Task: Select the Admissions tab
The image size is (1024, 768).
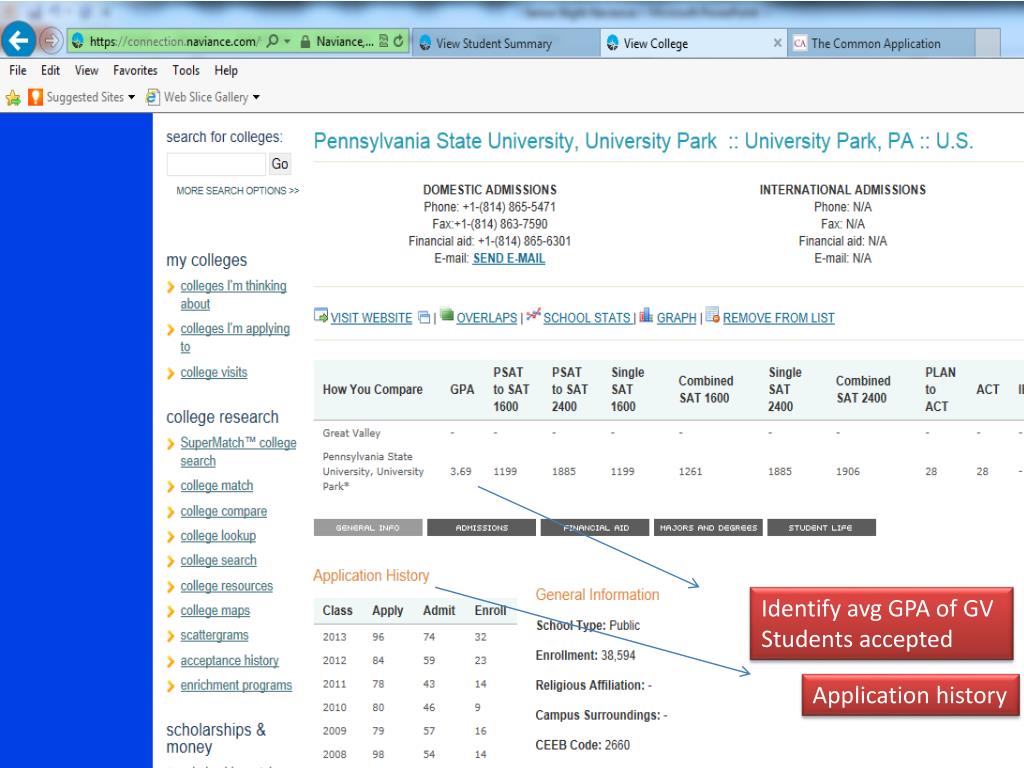Action: tap(481, 528)
